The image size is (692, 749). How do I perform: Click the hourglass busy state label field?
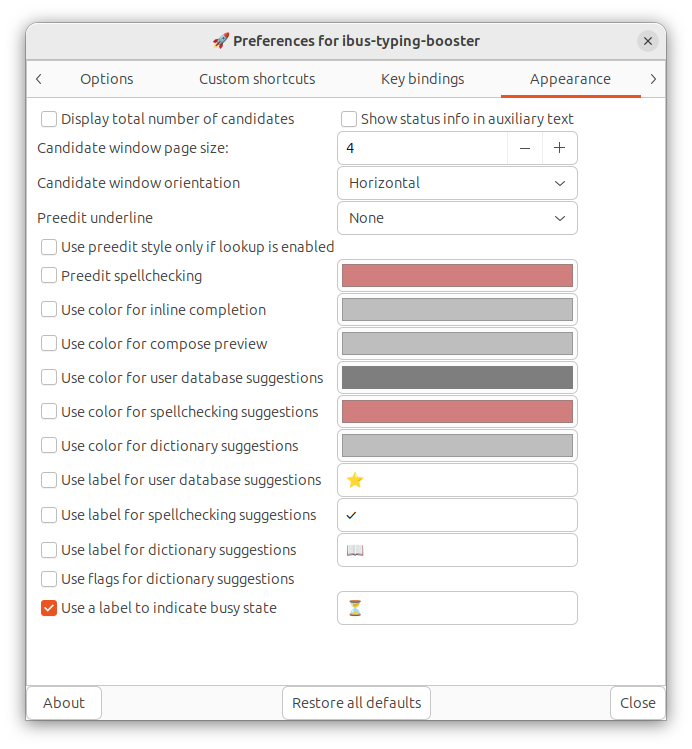pyautogui.click(x=457, y=608)
